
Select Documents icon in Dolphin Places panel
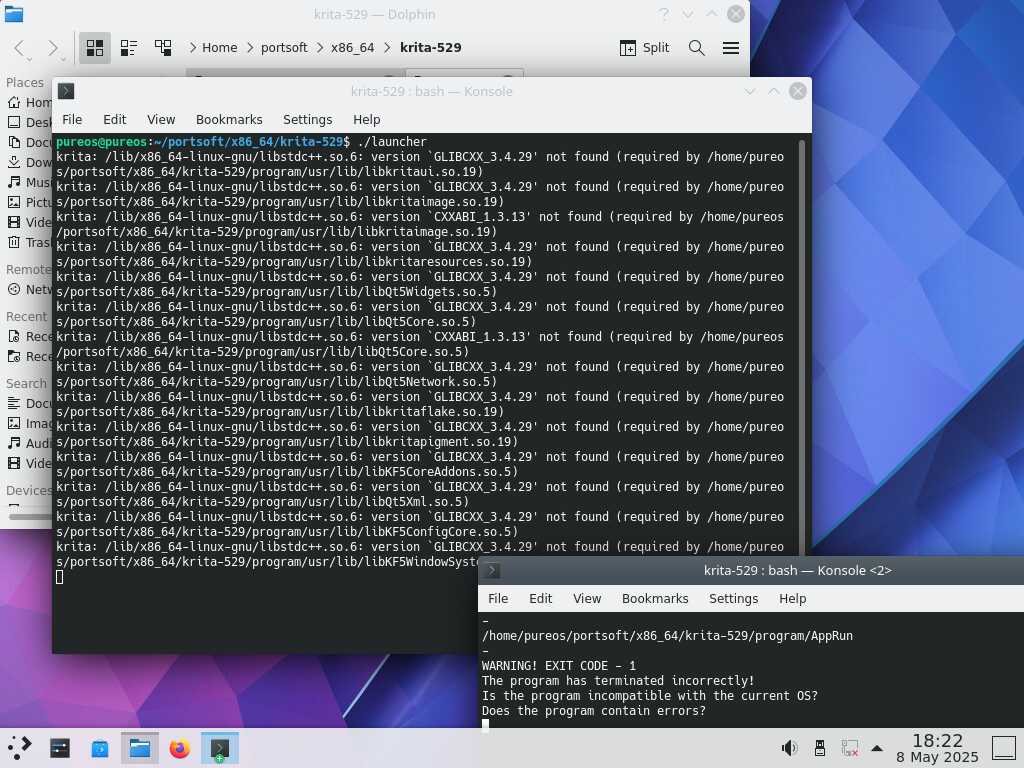coord(14,142)
